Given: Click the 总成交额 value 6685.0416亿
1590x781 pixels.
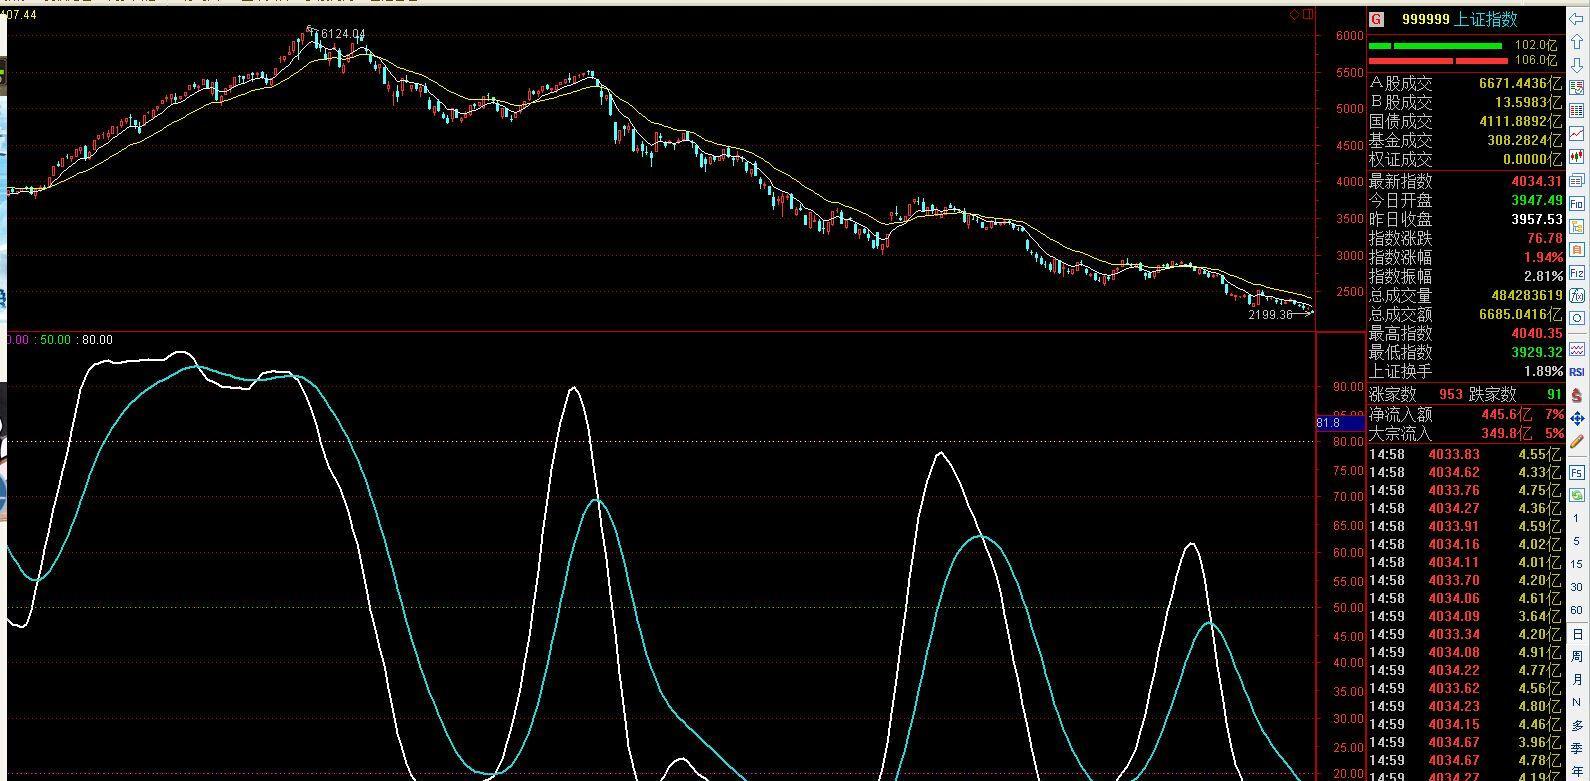Looking at the screenshot, I should click(1520, 315).
